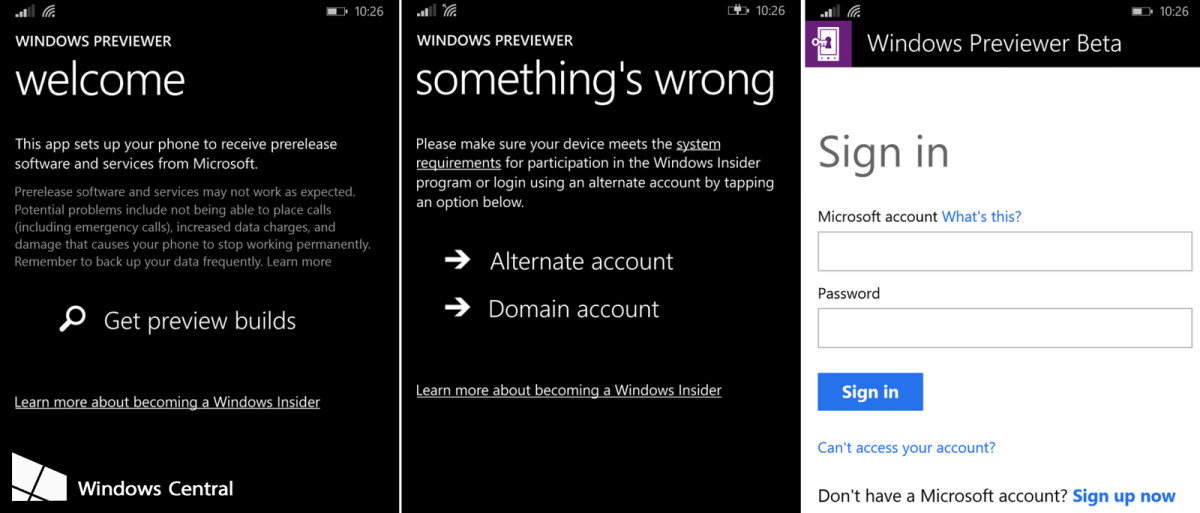The height and width of the screenshot is (513, 1200).
Task: Focus the Microsoft account input field
Action: 1005,251
